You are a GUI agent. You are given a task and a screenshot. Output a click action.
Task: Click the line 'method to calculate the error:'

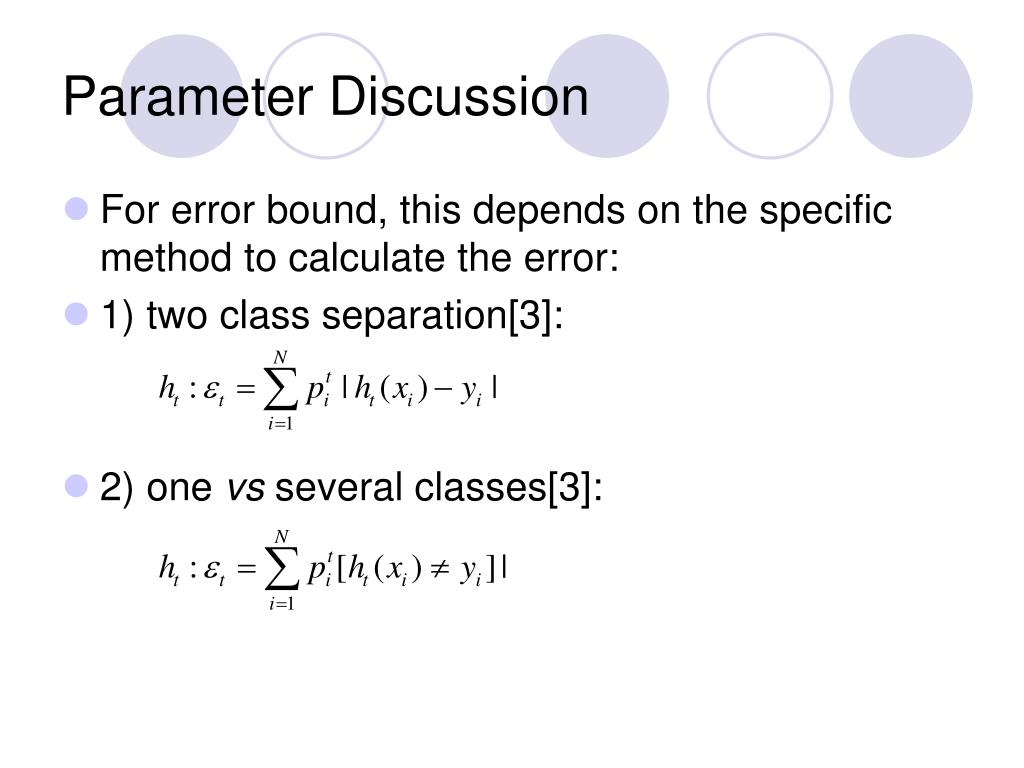[359, 257]
